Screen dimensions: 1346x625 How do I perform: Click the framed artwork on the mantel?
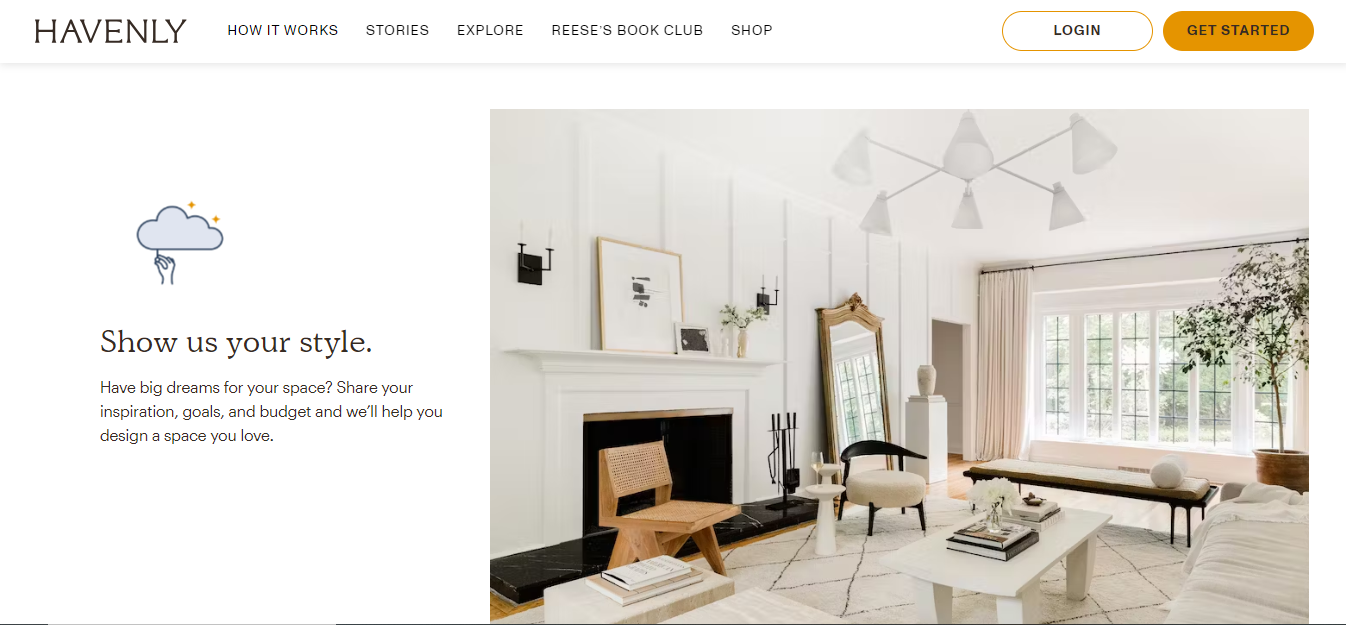coord(639,294)
